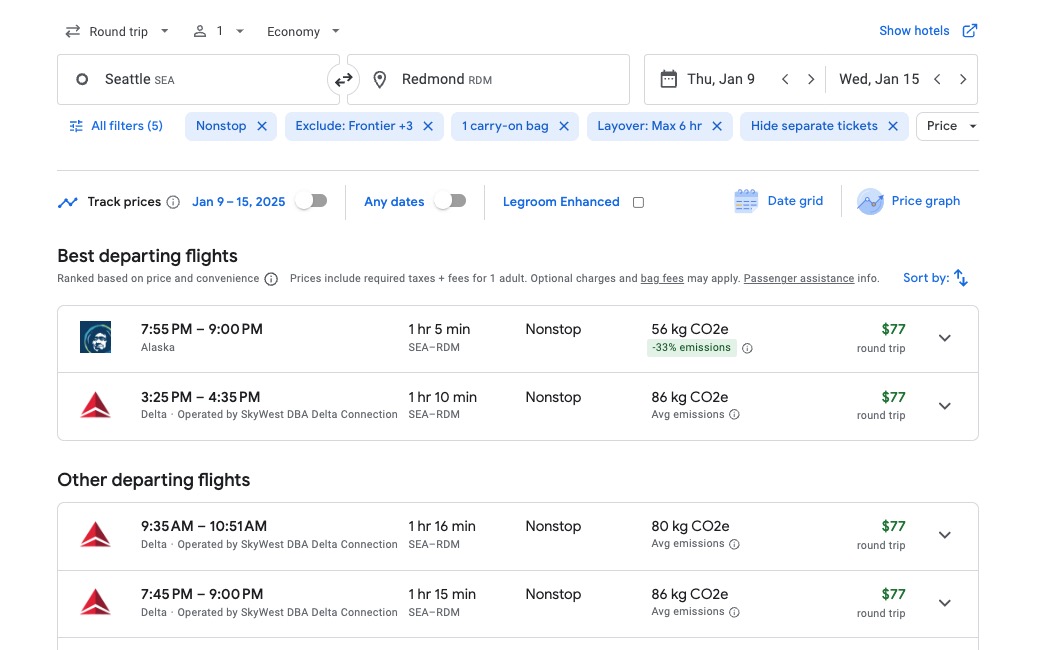Open the Round trip dropdown
This screenshot has width=1048, height=650.
coord(116,31)
